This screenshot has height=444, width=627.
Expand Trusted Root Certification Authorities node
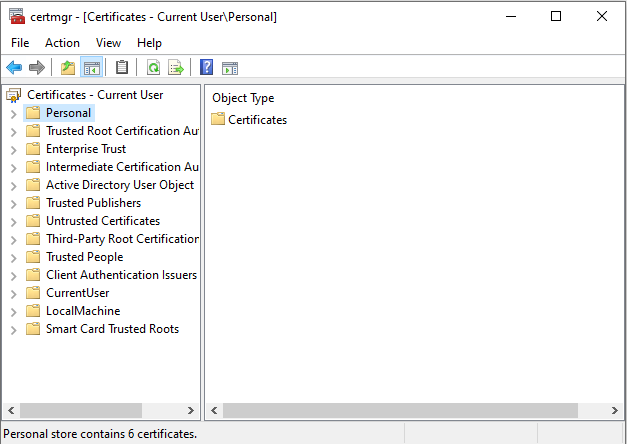click(x=14, y=132)
